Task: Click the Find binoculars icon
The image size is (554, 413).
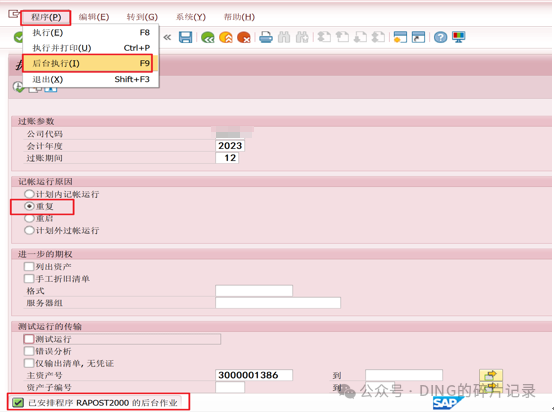Action: click(x=284, y=37)
